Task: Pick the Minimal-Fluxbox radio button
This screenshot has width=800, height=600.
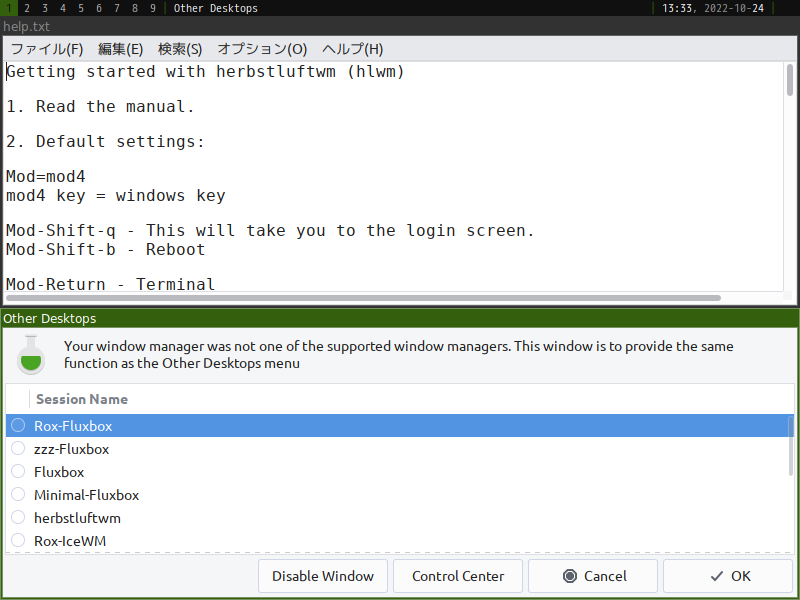Action: point(18,494)
